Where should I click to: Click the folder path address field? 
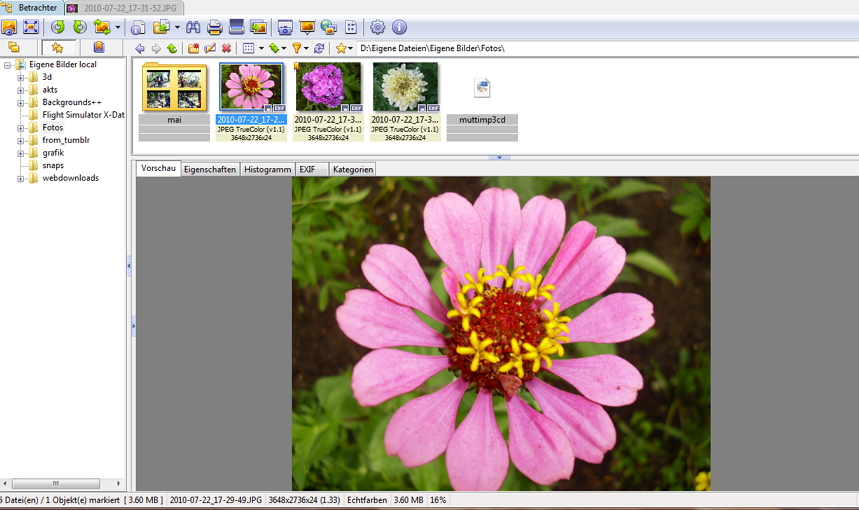600,48
